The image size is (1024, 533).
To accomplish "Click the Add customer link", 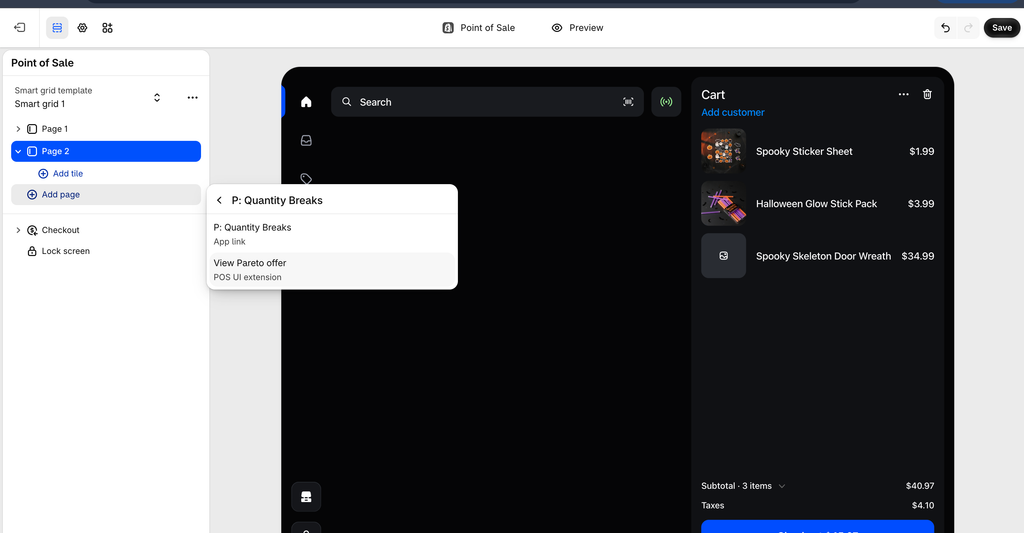I will click(x=733, y=112).
